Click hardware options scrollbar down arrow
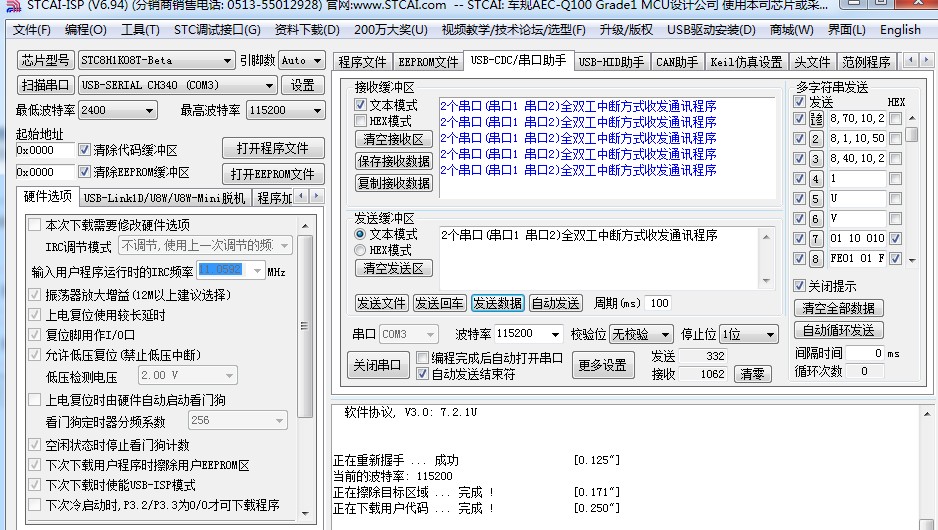The height and width of the screenshot is (530, 938). tap(305, 513)
